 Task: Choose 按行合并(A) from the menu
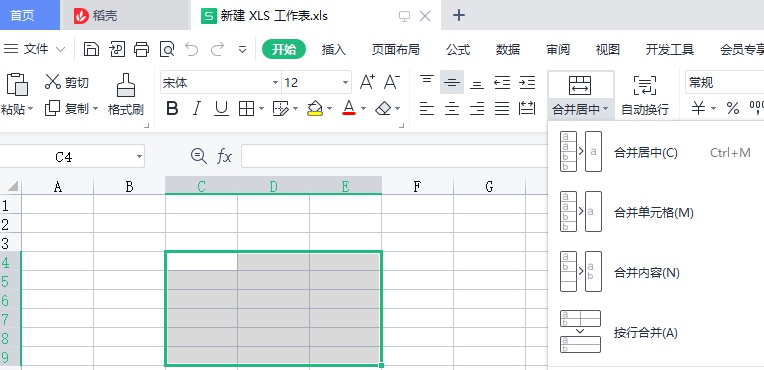click(656, 332)
